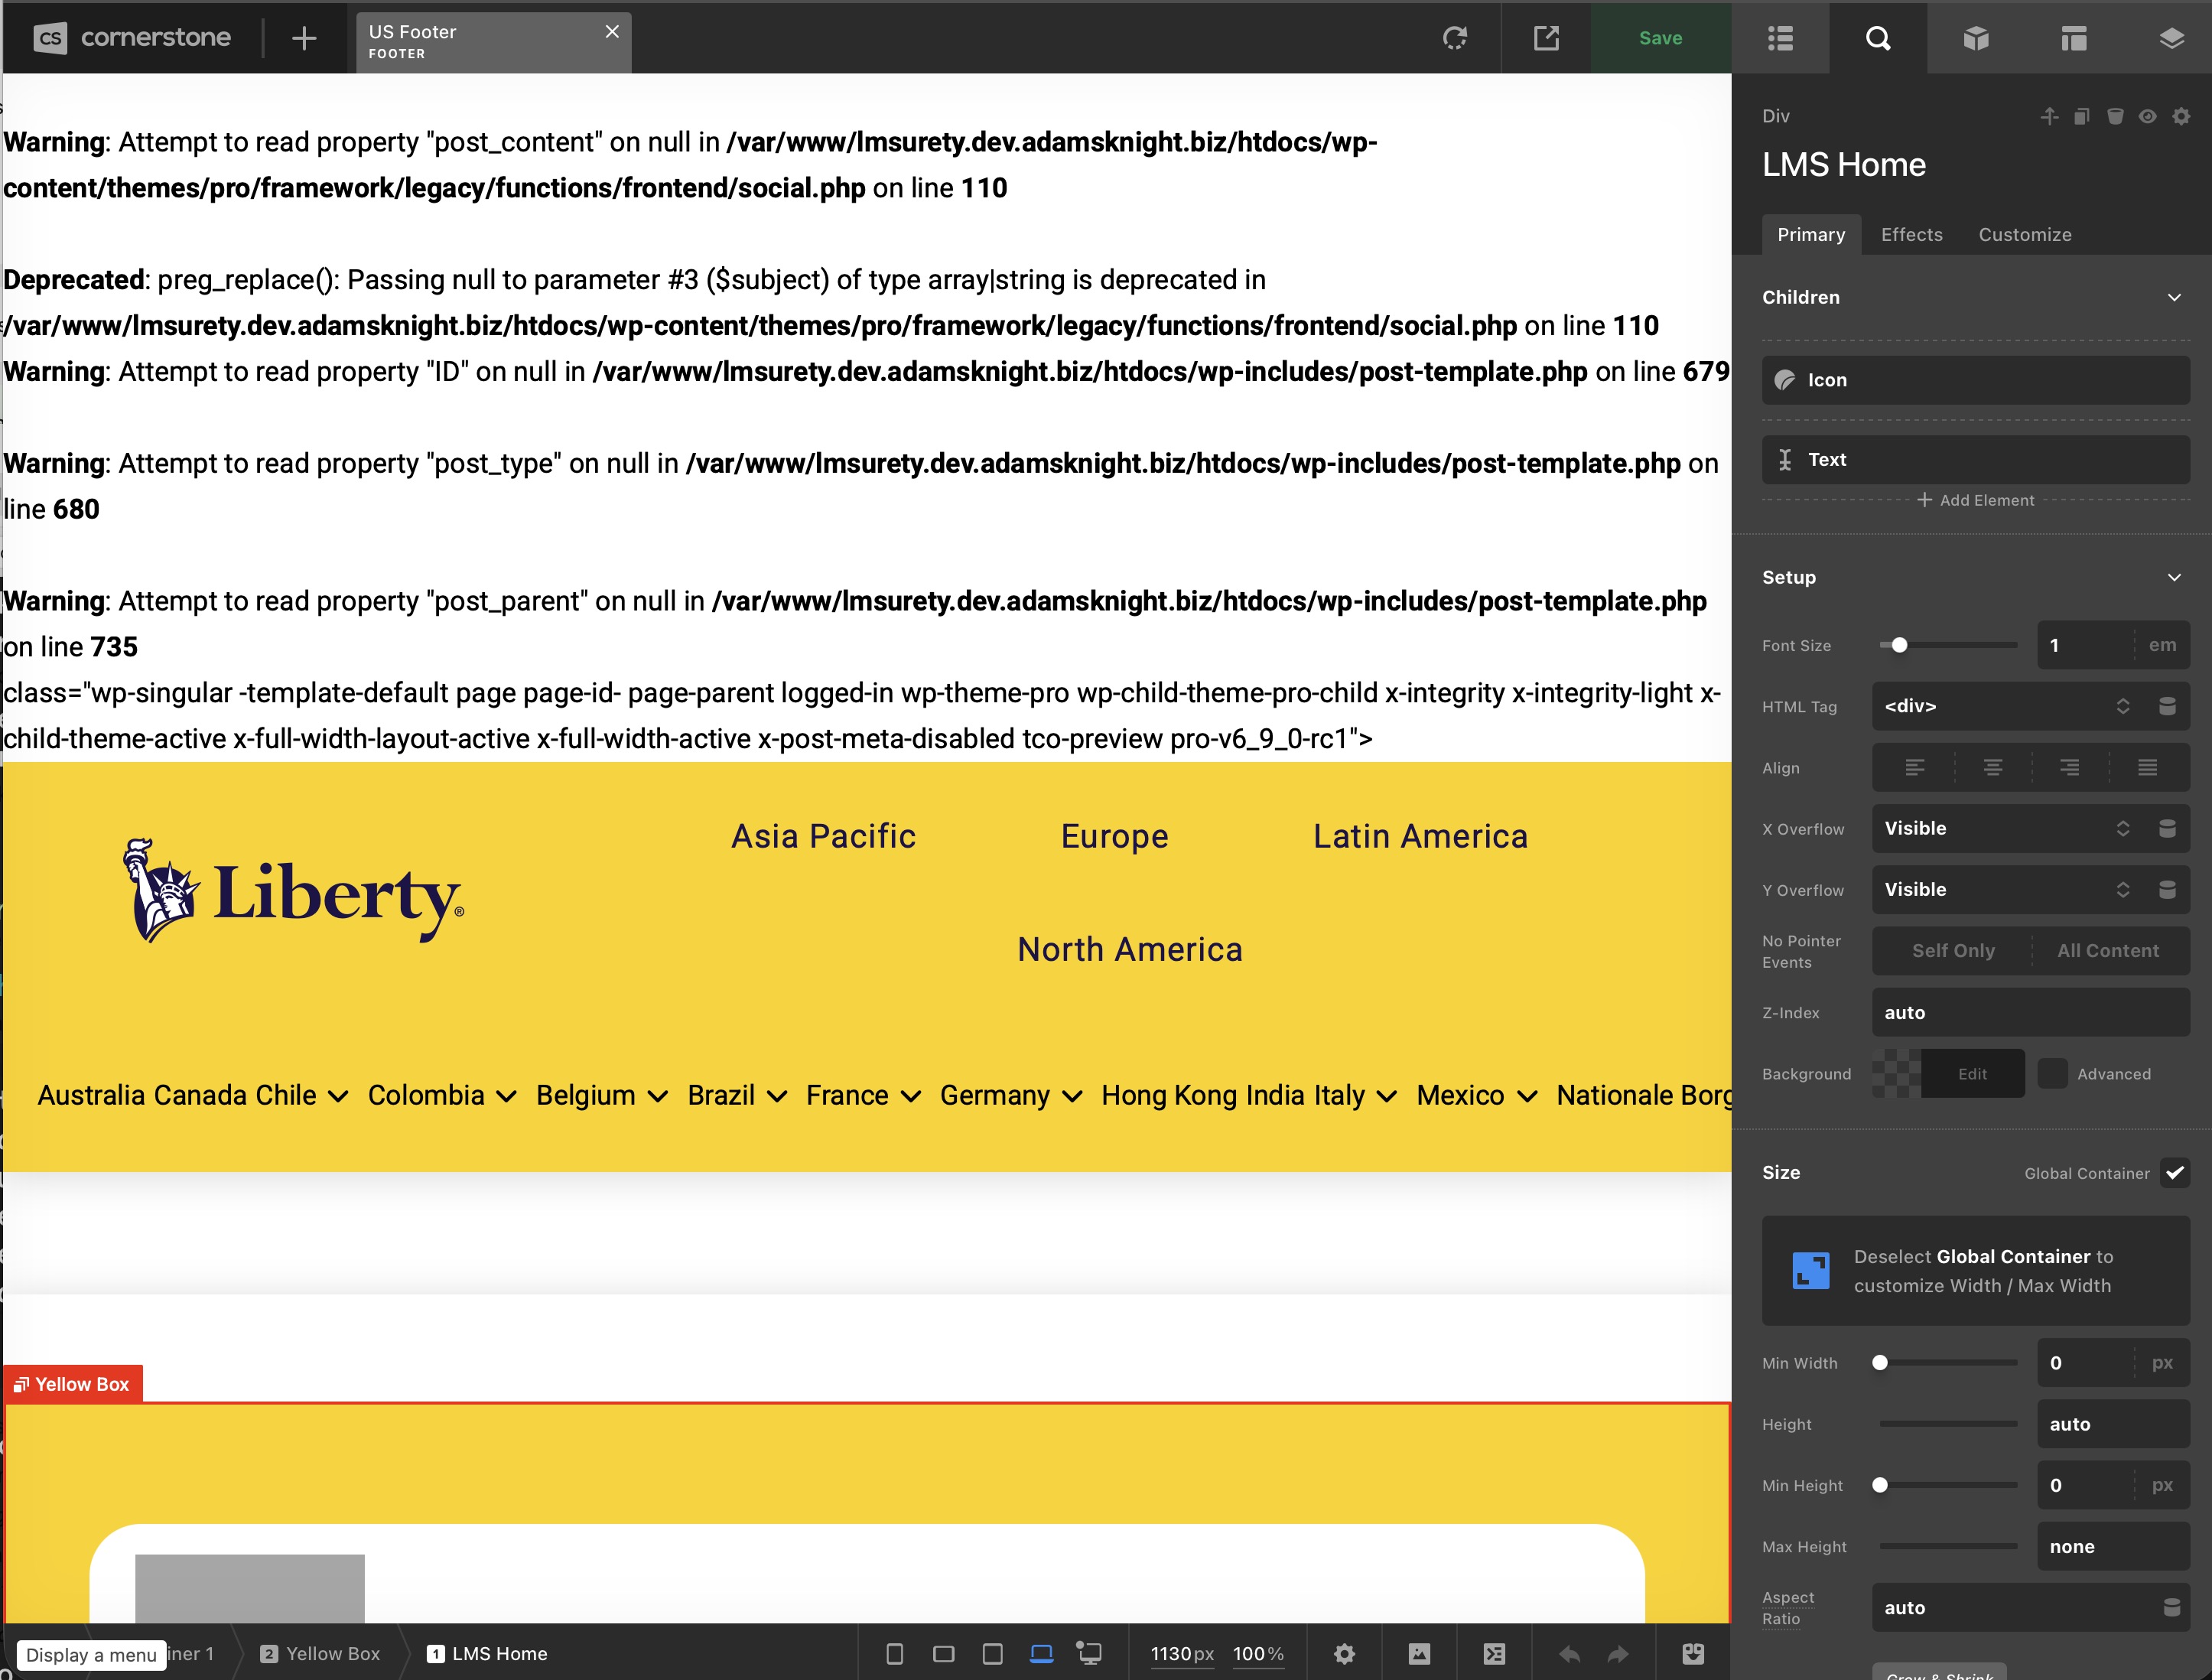Image resolution: width=2212 pixels, height=1680 pixels.
Task: Set alignment to right
Action: (2070, 768)
